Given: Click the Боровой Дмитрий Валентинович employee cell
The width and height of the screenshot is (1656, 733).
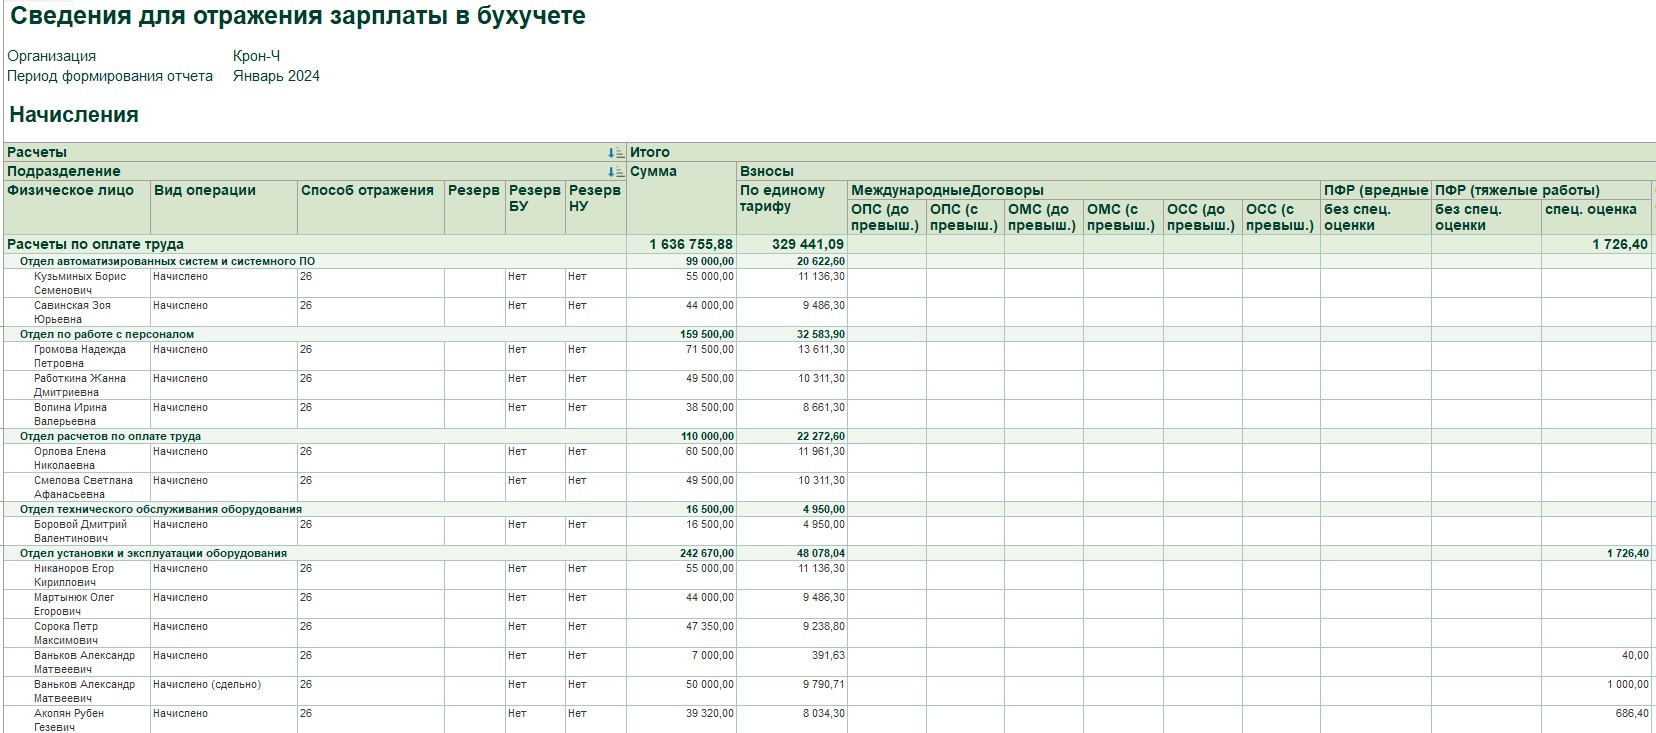Looking at the screenshot, I should click(x=80, y=531).
